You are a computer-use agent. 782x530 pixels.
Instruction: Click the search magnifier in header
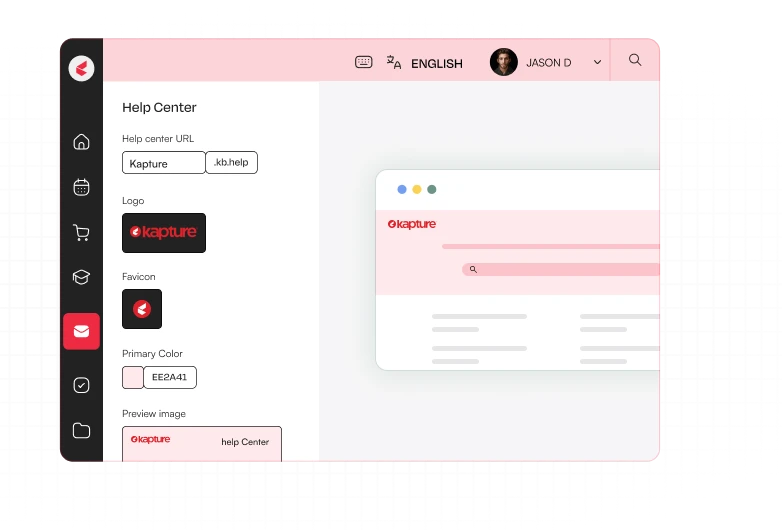tap(635, 60)
